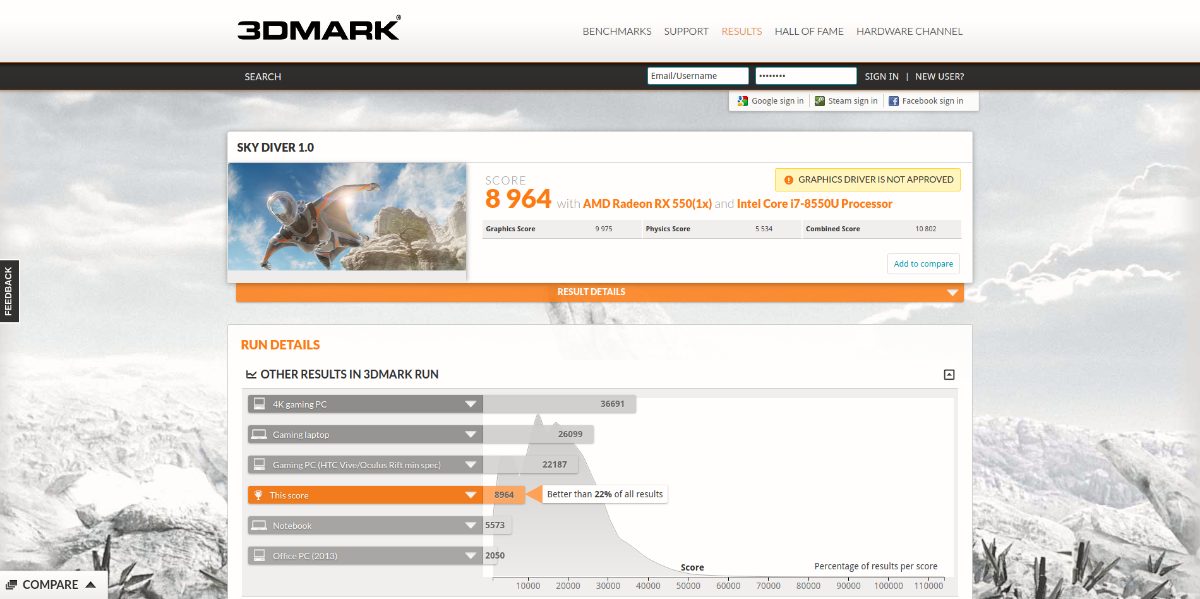Click the 3DMark logo

(x=318, y=28)
